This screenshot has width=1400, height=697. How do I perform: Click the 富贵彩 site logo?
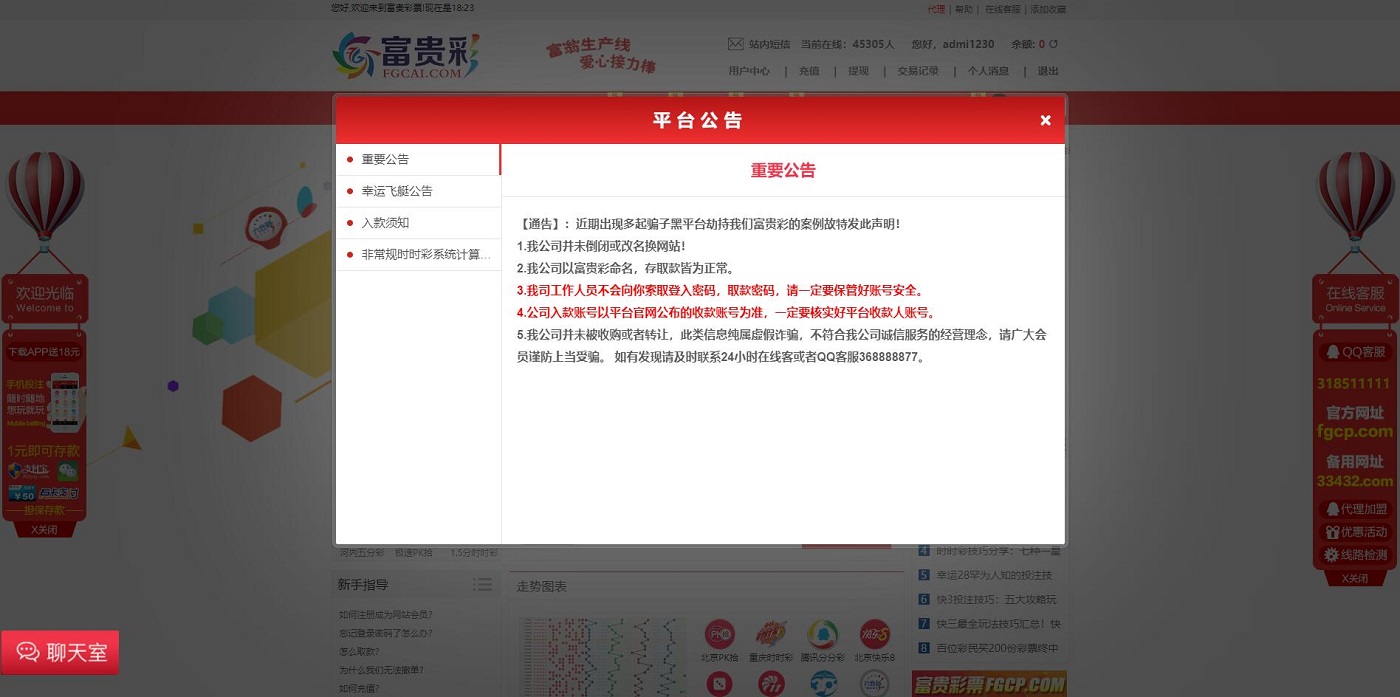click(406, 56)
